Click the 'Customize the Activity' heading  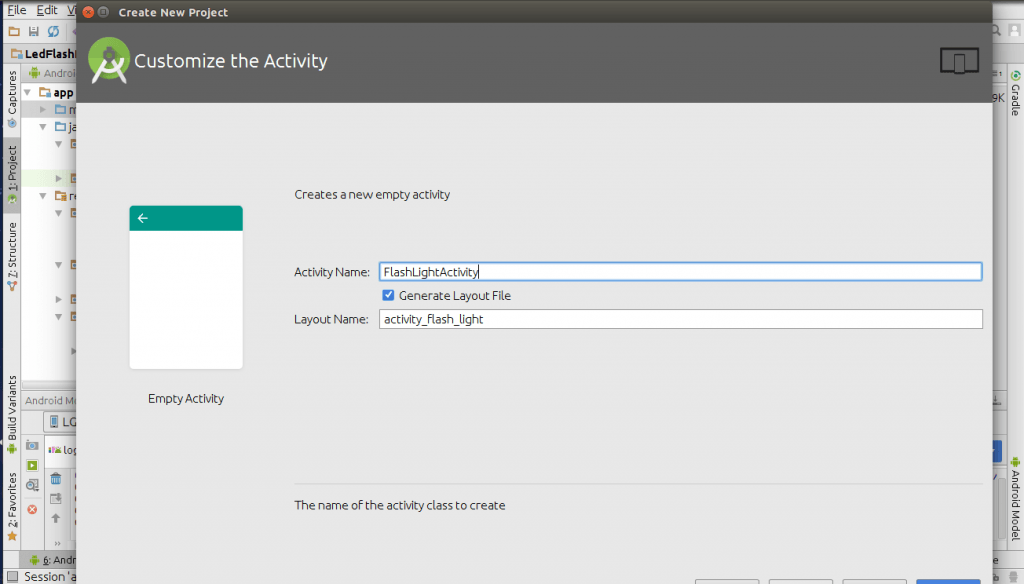(231, 61)
